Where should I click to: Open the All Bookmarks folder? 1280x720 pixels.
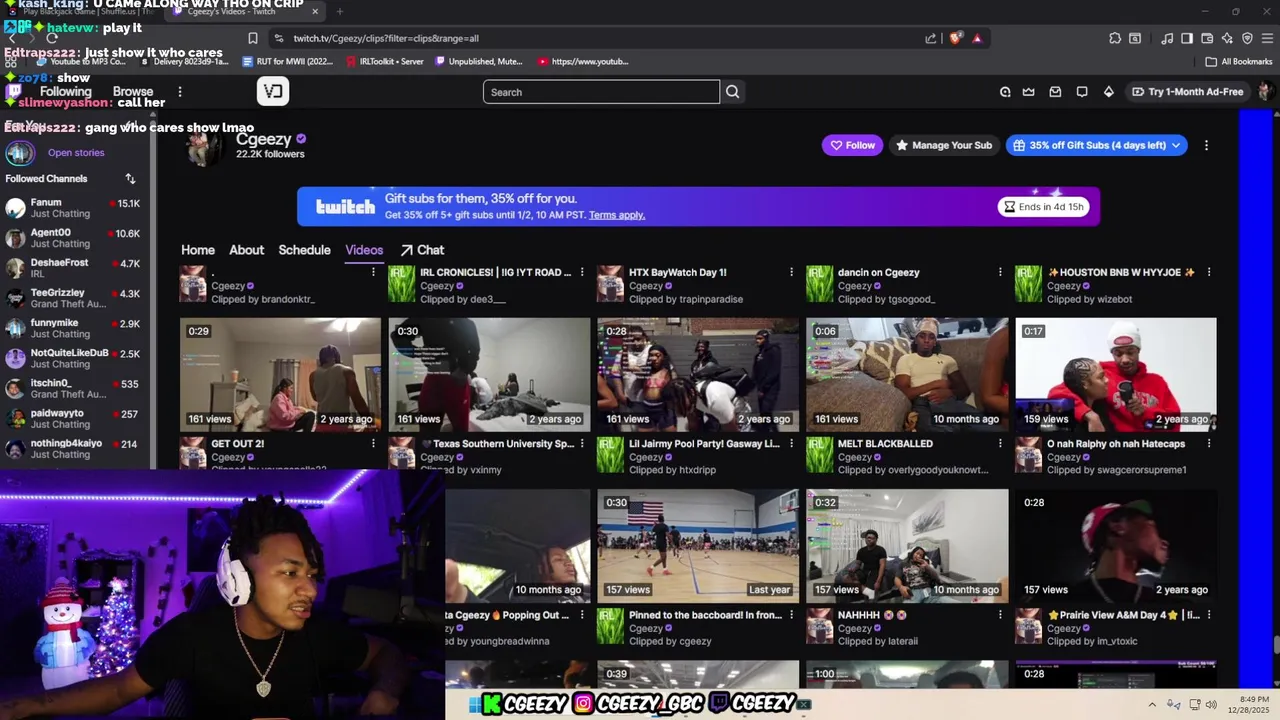[x=1239, y=61]
